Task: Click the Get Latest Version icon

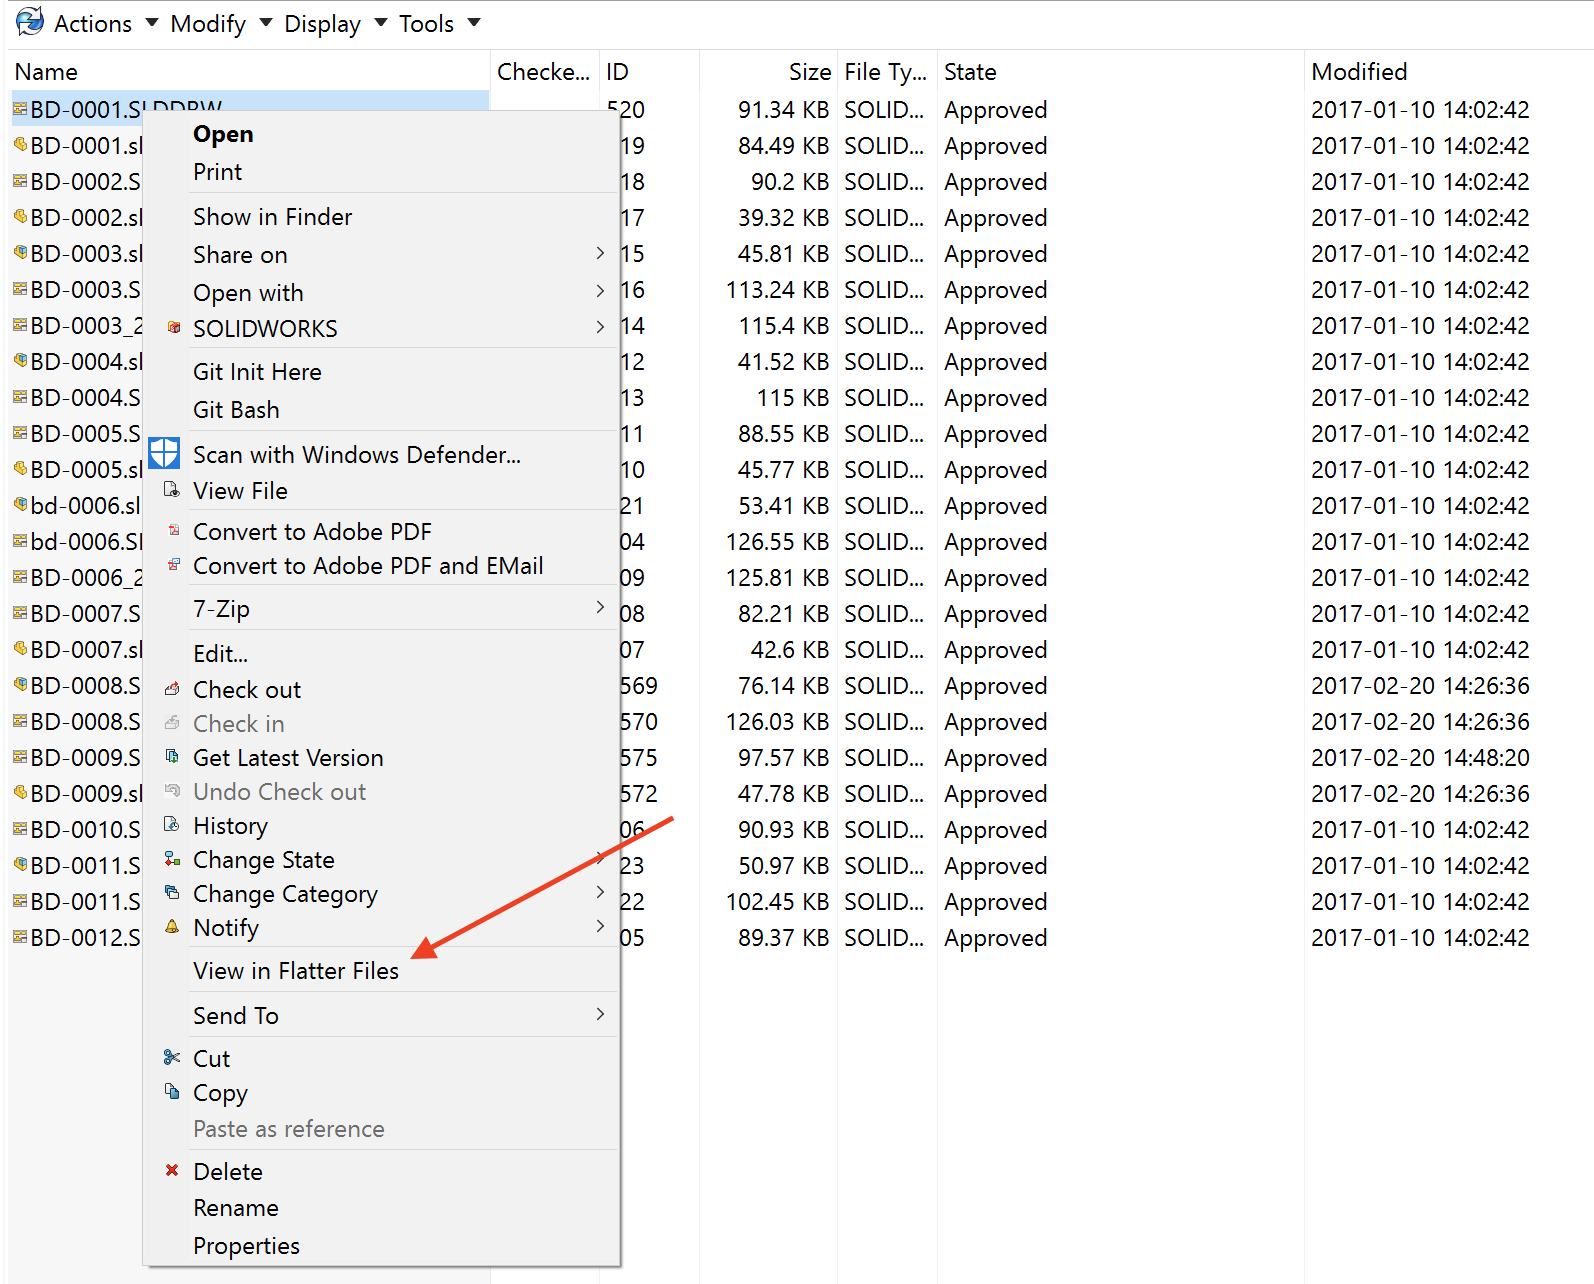Action: 172,757
